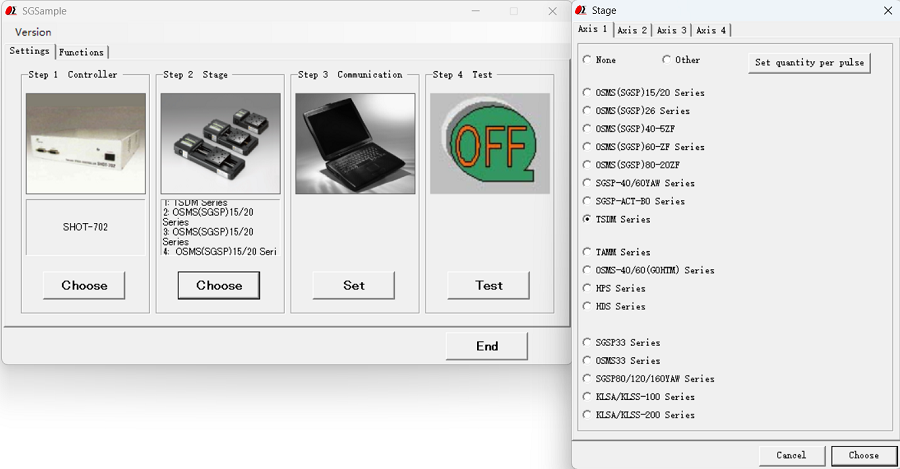Open the Version menu
900x469 pixels.
click(33, 32)
